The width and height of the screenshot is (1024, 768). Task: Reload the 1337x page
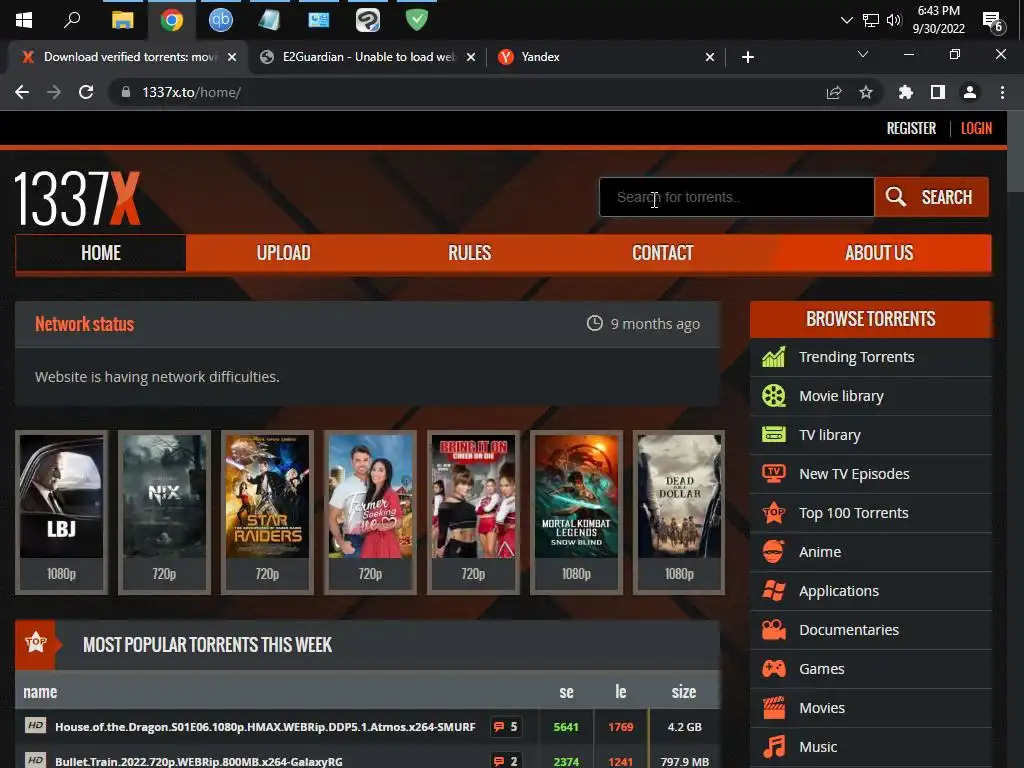pyautogui.click(x=86, y=92)
